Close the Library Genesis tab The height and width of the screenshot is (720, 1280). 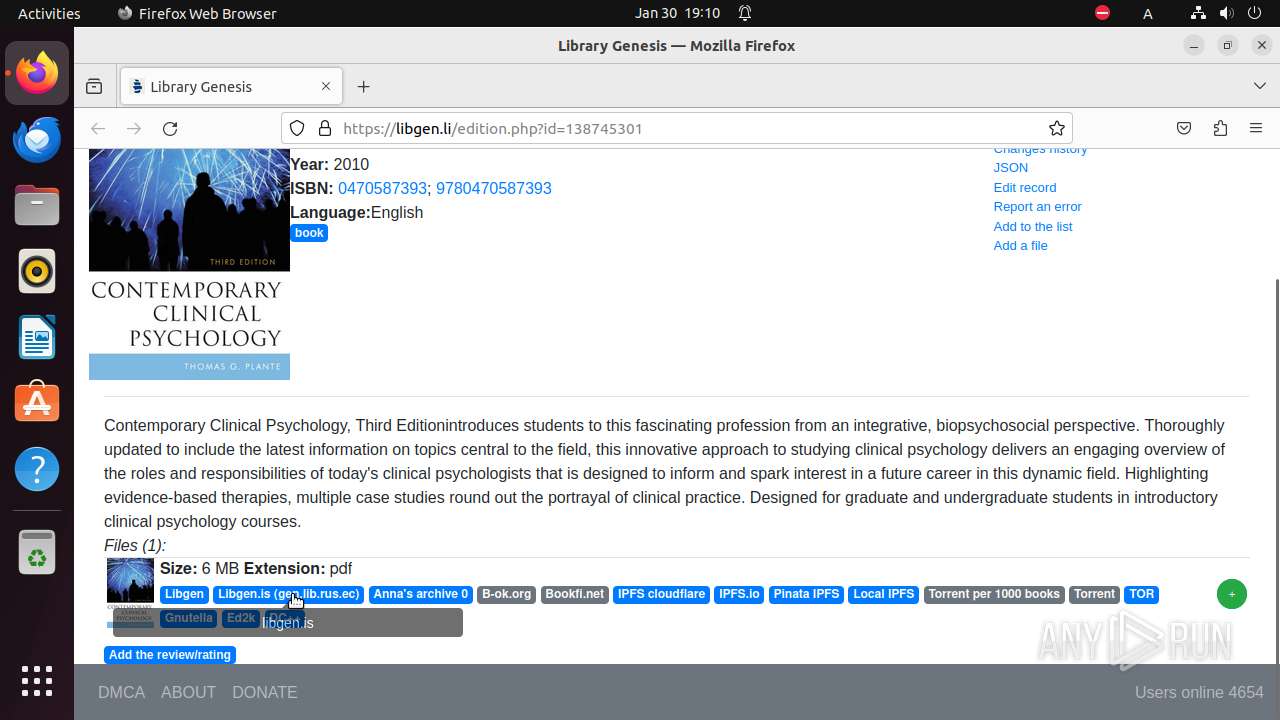[x=326, y=86]
